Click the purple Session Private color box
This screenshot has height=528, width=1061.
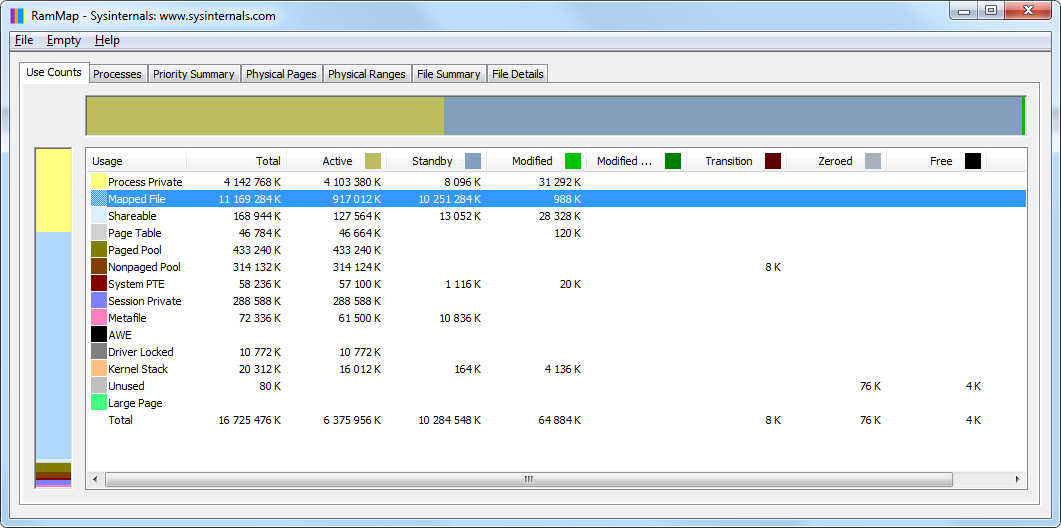tap(99, 301)
